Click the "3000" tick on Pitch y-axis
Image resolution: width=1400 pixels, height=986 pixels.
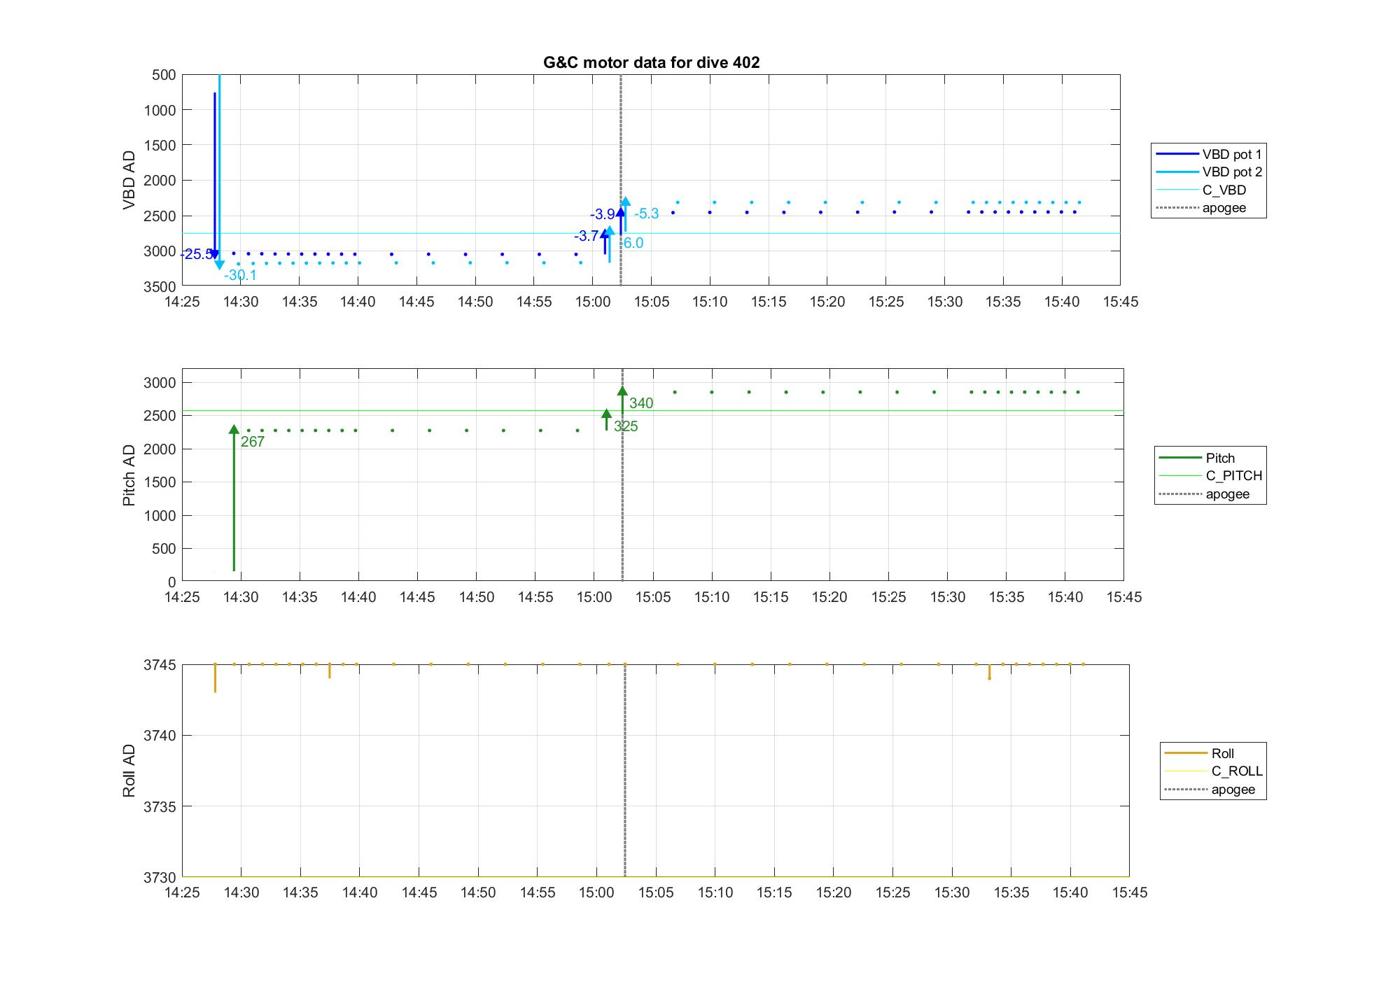160,383
